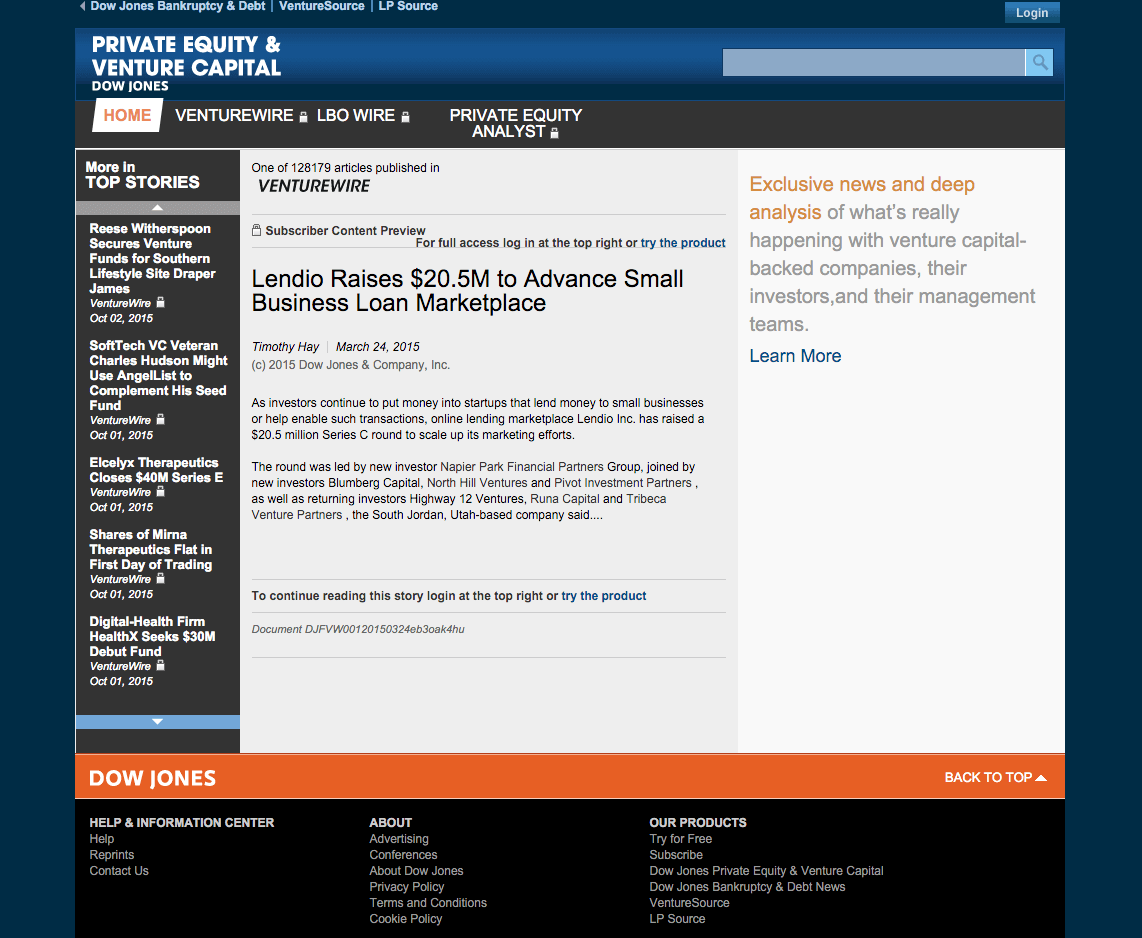The image size is (1142, 938).
Task: Open Help link in footer
Action: 102,839
